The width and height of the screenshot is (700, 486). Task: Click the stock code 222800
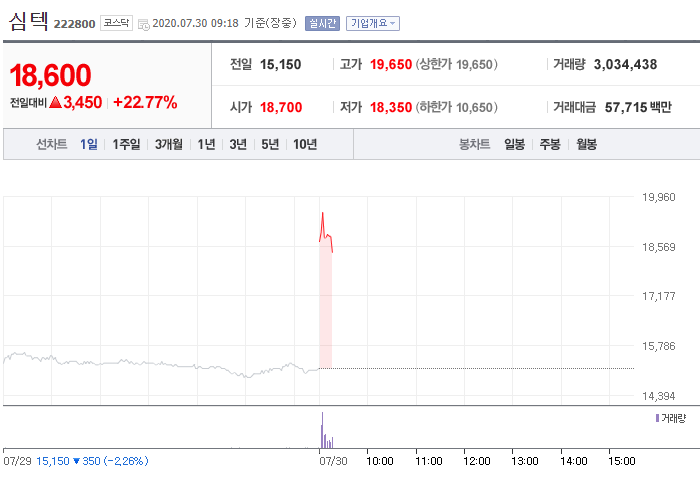tap(75, 24)
